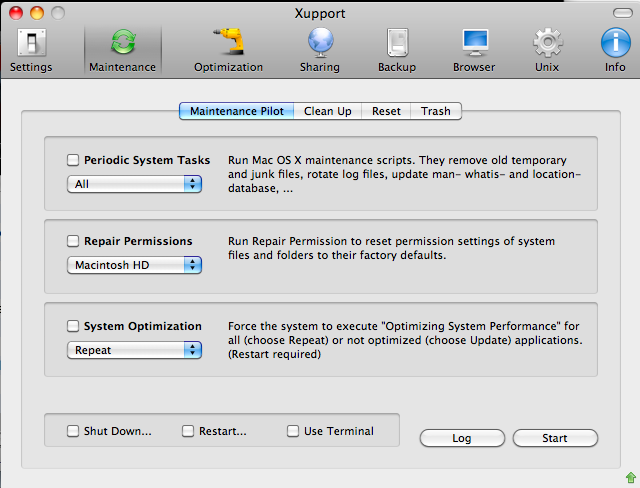The image size is (640, 488).
Task: Click the toolbar toggle pill in title bar
Action: (x=623, y=13)
